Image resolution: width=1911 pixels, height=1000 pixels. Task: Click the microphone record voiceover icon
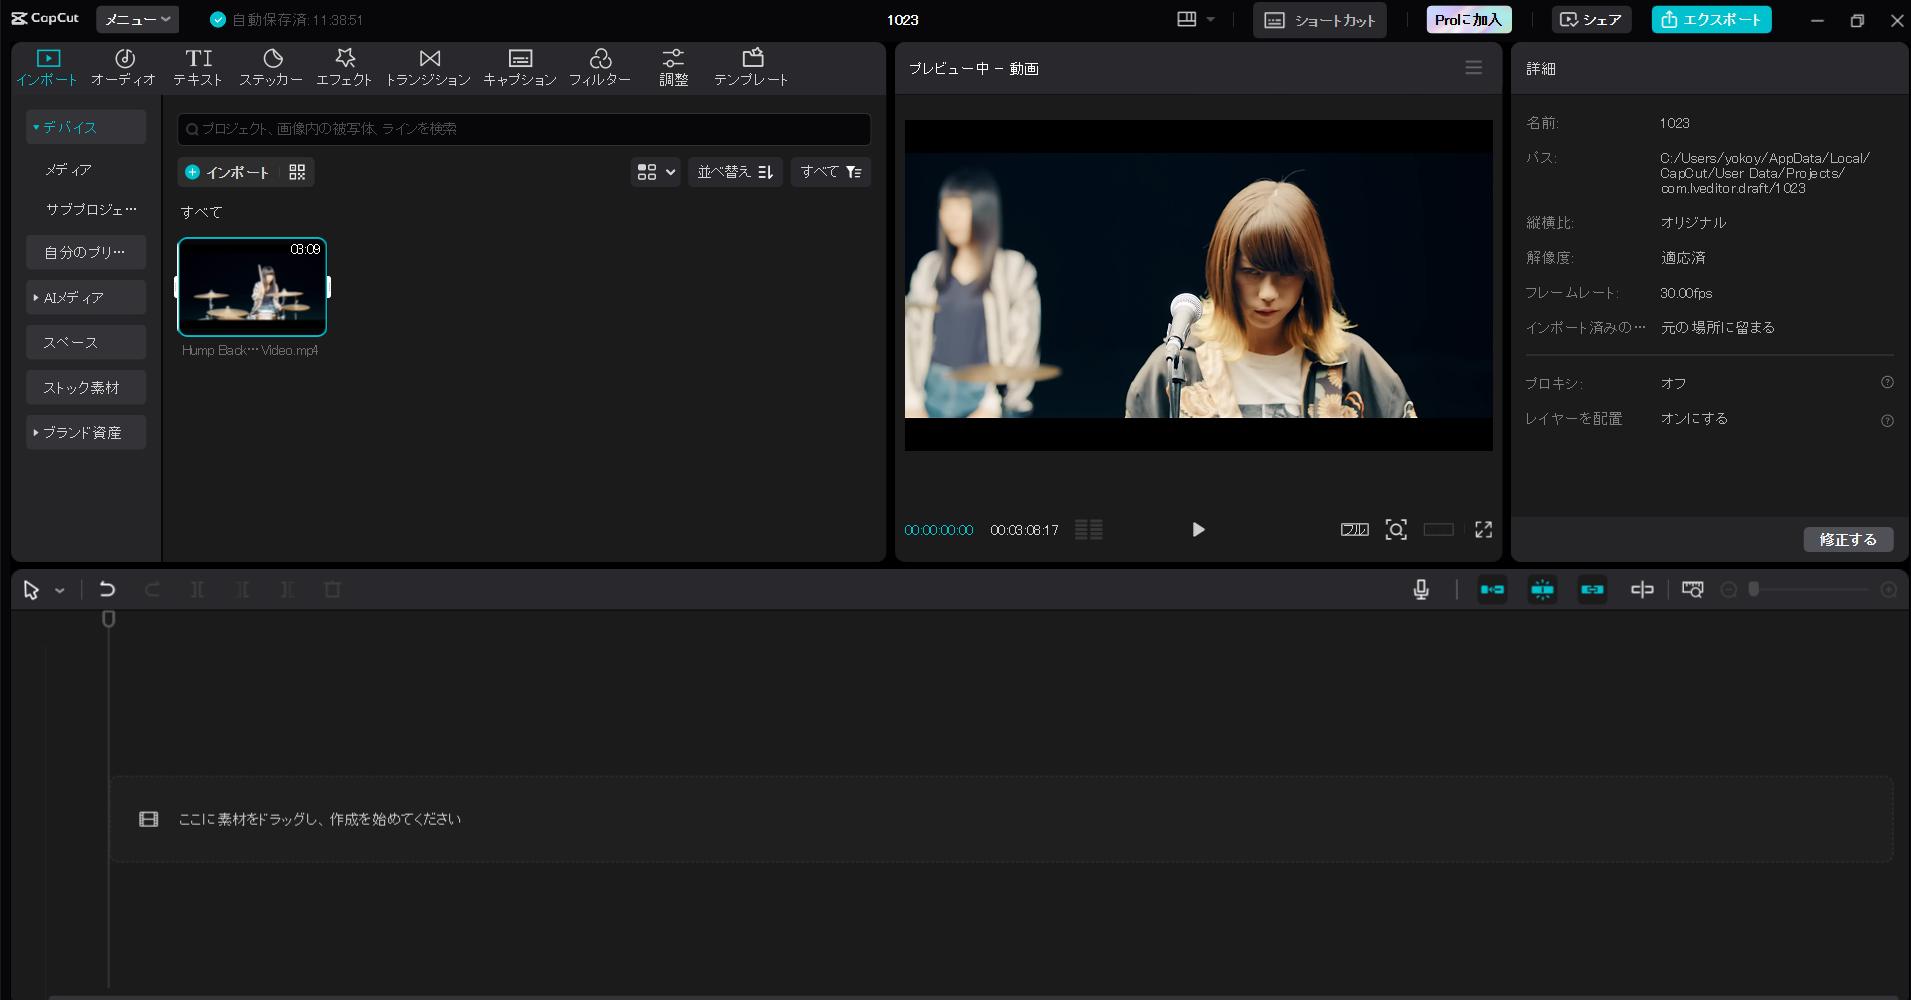tap(1421, 590)
